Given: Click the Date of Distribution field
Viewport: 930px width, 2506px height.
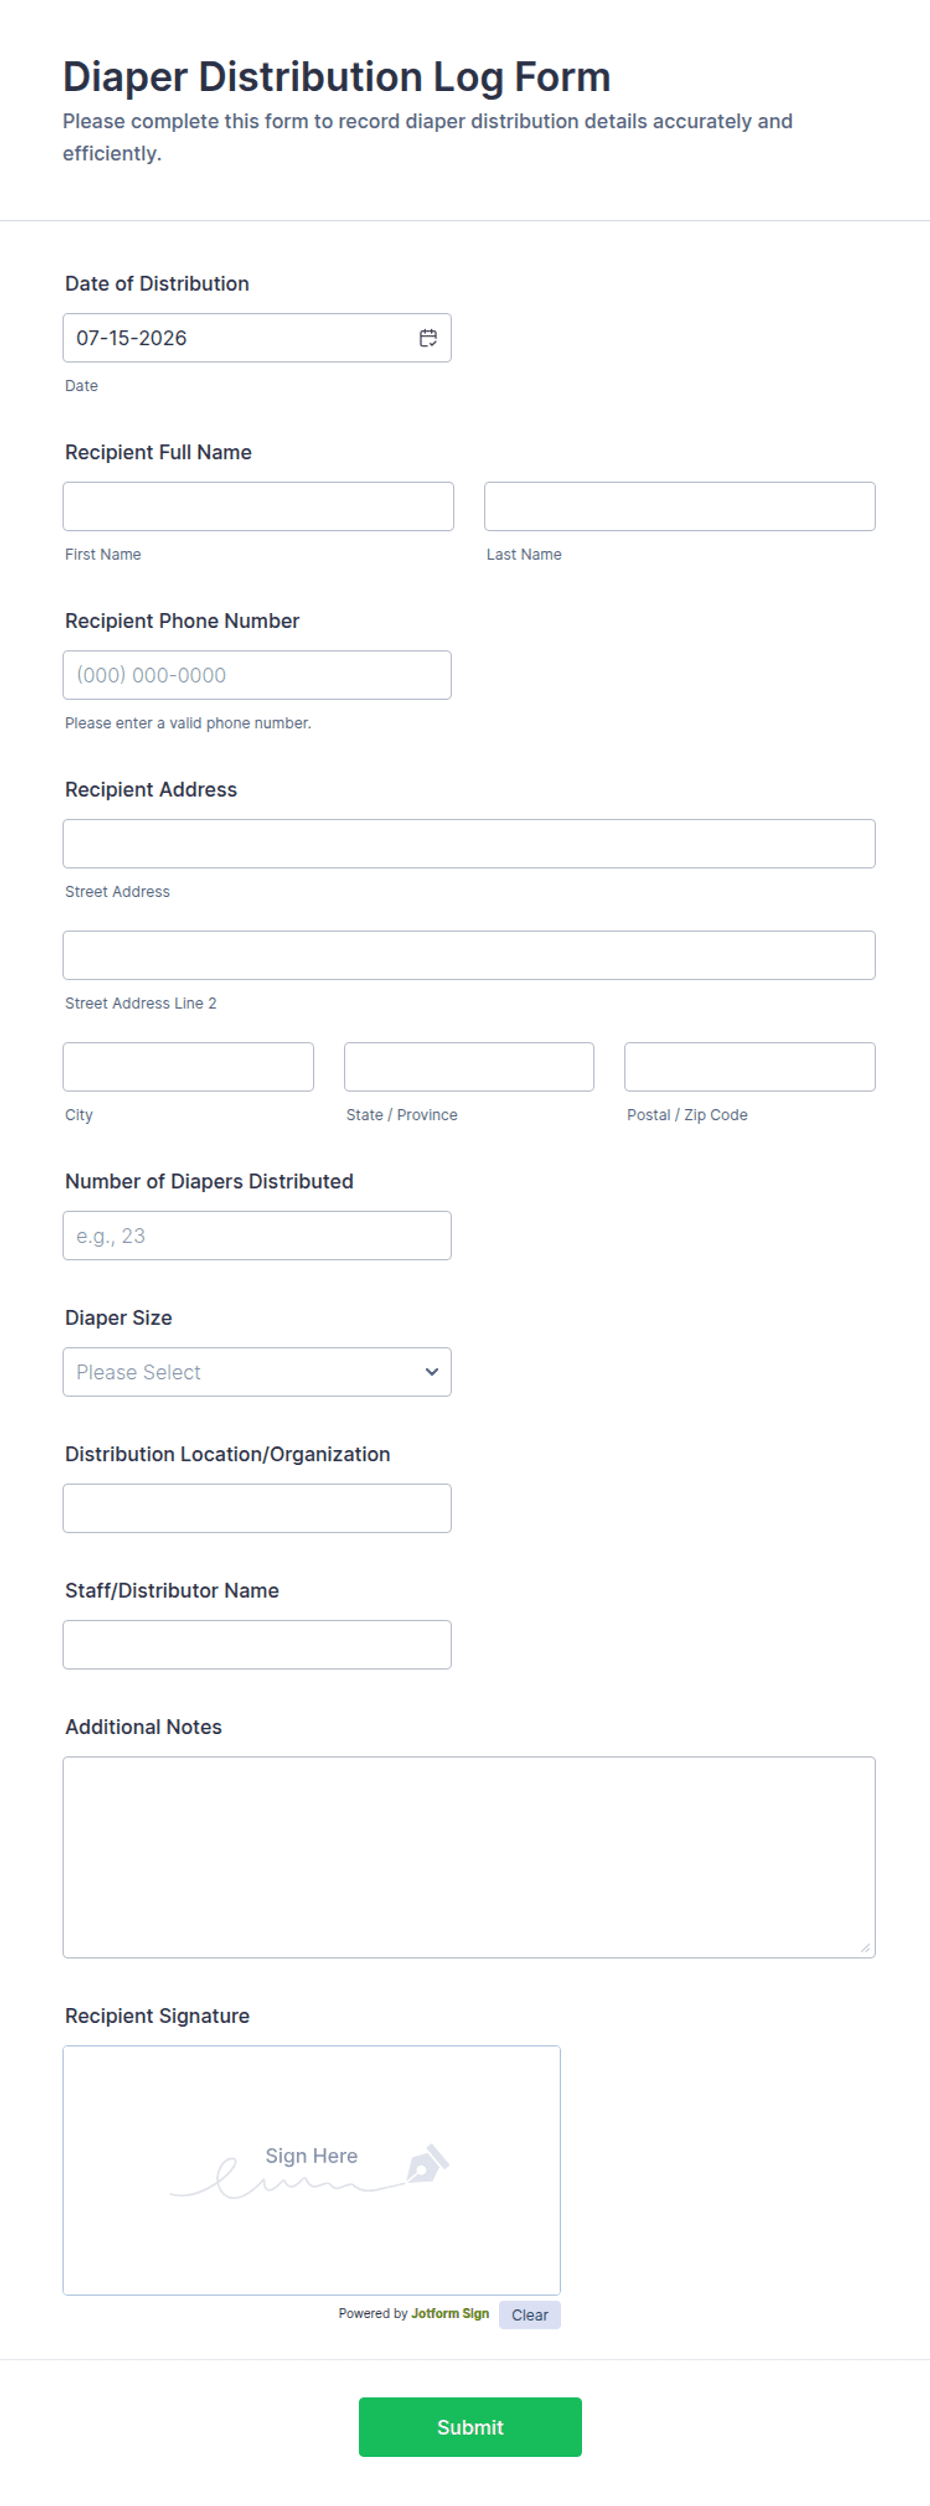Looking at the screenshot, I should click(257, 338).
